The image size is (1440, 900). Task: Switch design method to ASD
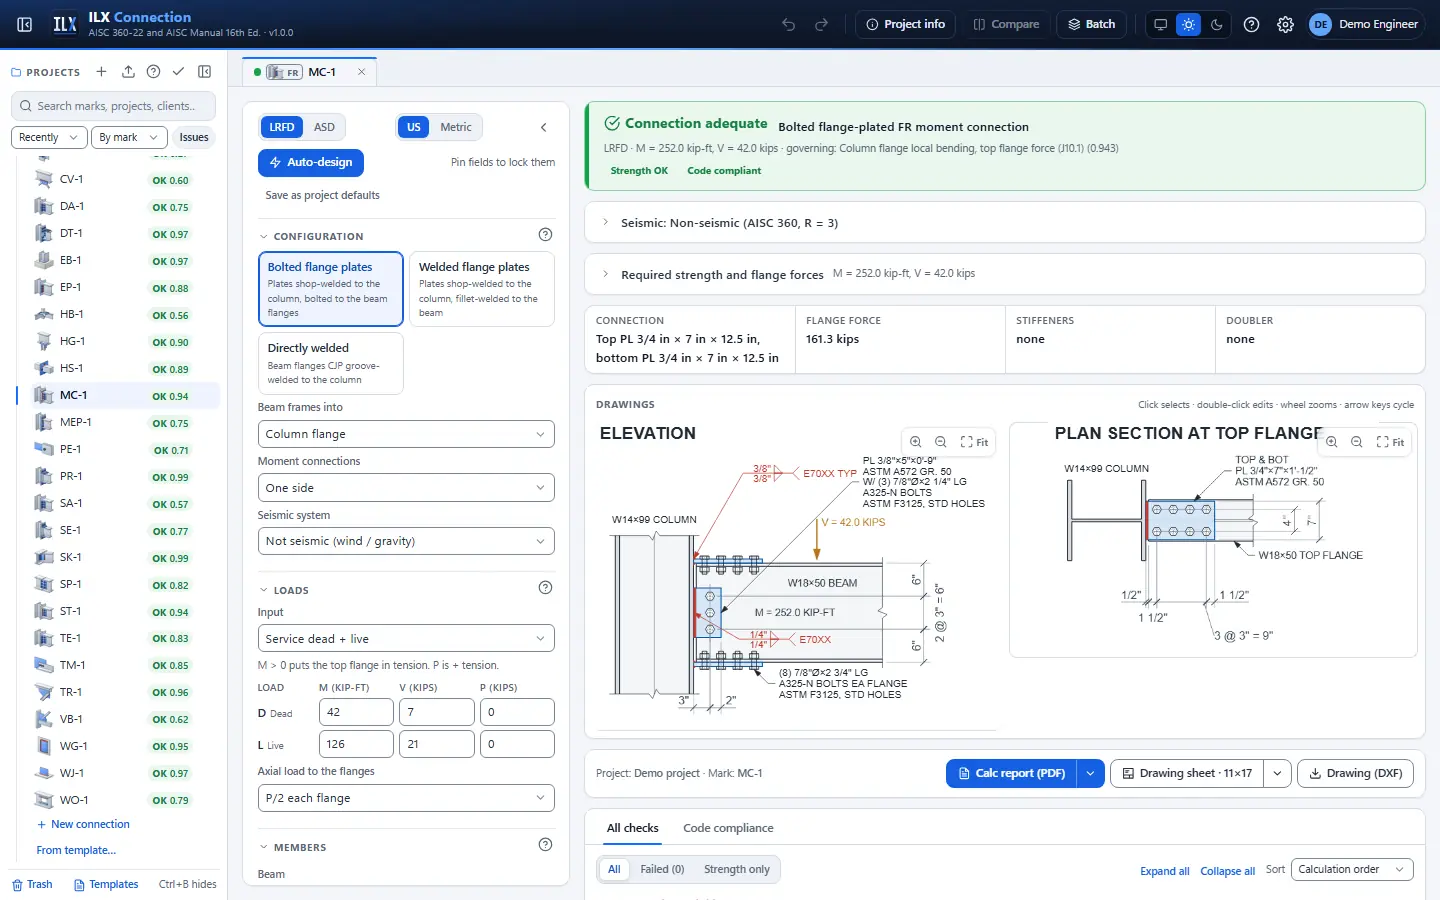[x=324, y=127]
